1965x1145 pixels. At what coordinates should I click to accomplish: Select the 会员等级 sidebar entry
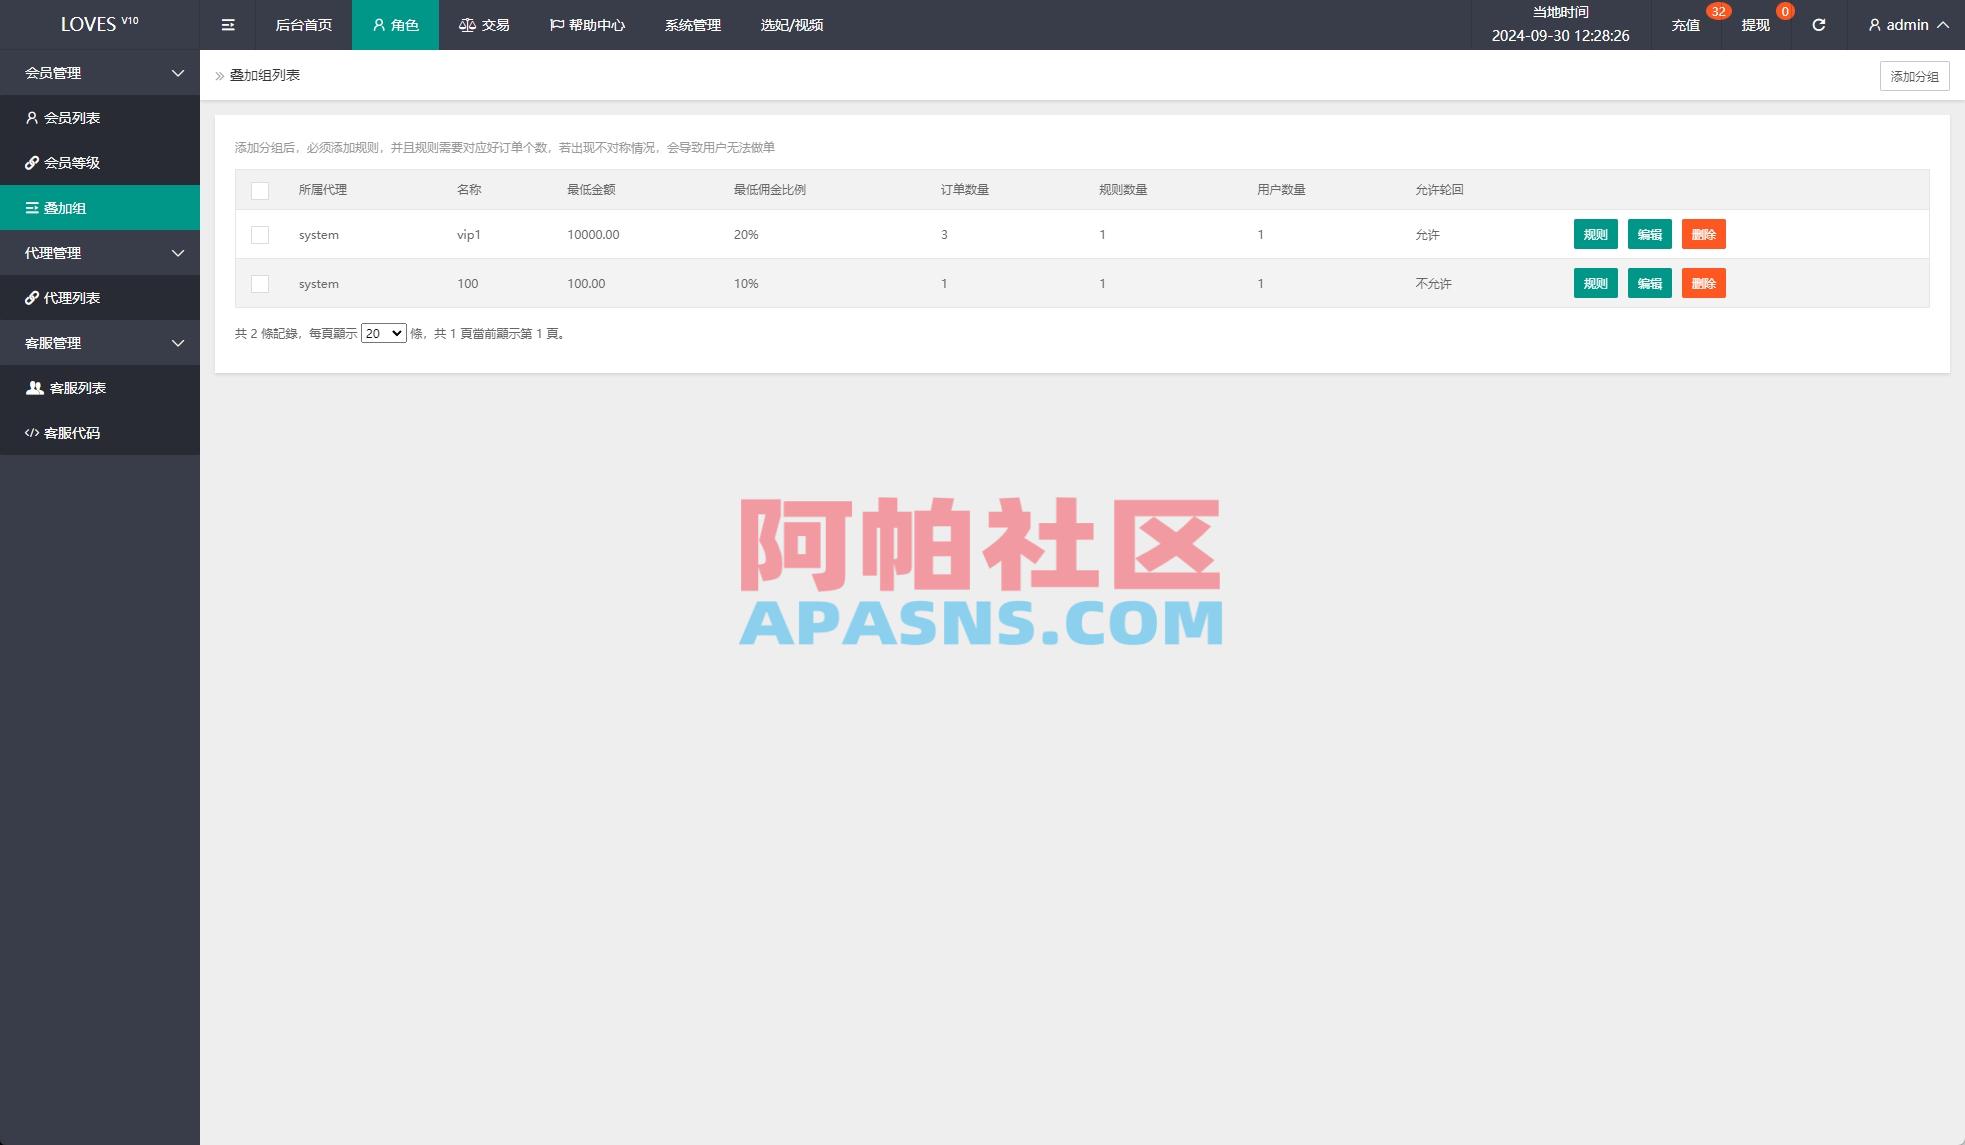click(x=74, y=162)
